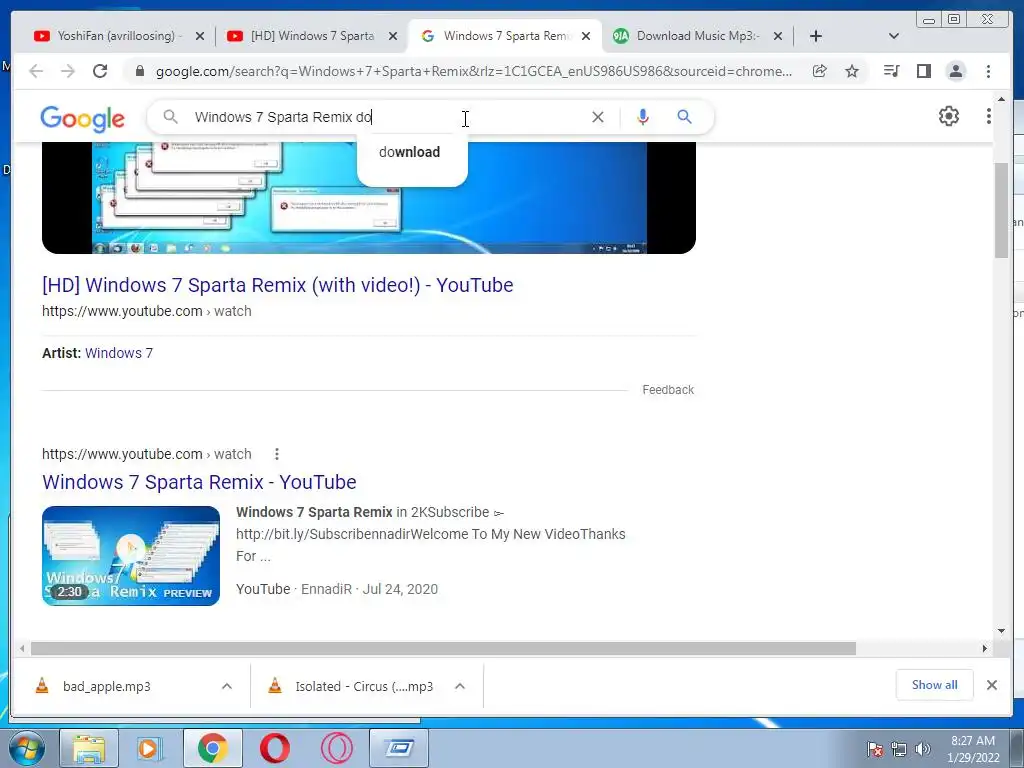The image size is (1024, 768).
Task: Pick the 'download' search suggestion
Action: (409, 152)
